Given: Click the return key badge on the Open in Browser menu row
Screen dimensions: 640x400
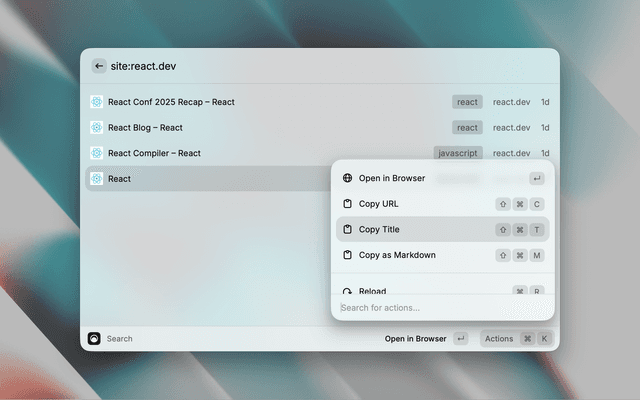Looking at the screenshot, I should [x=537, y=178].
